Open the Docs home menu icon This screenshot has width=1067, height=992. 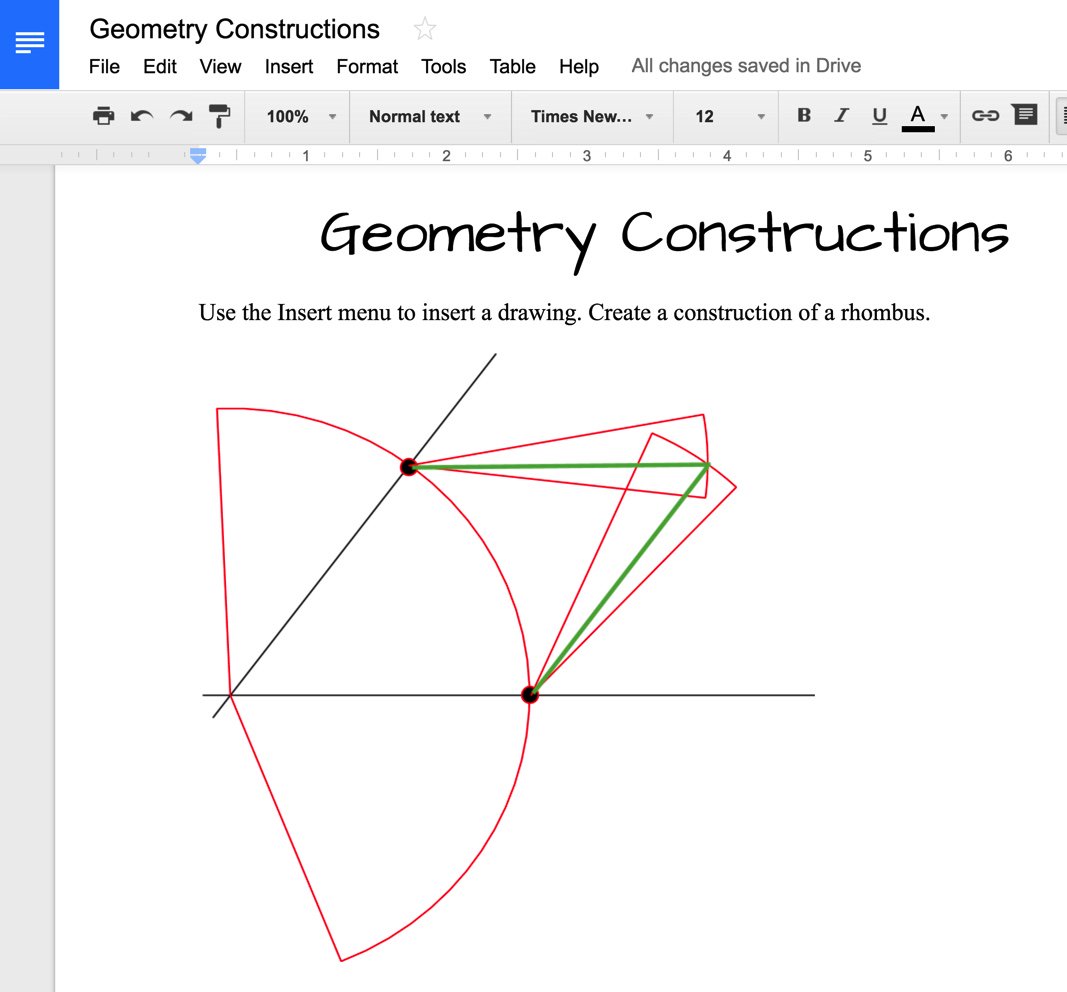pyautogui.click(x=29, y=43)
